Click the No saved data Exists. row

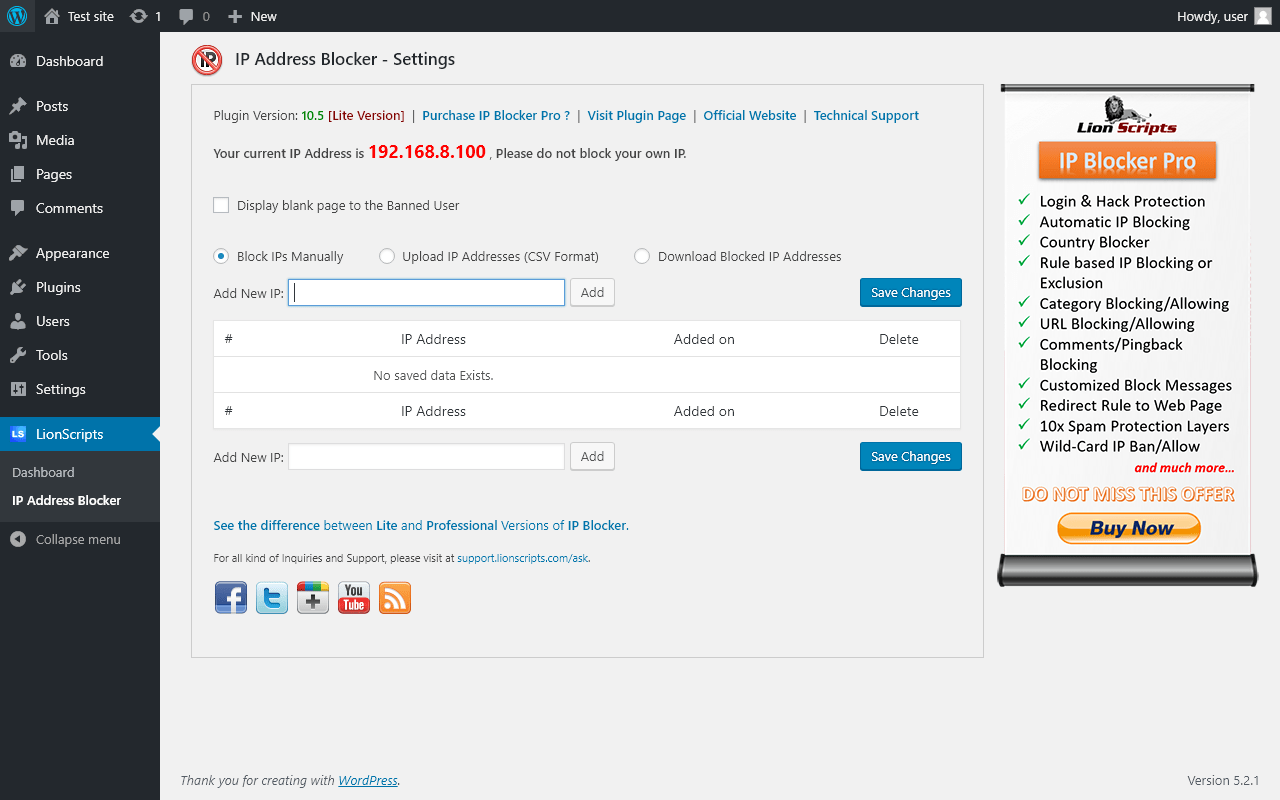(x=587, y=375)
